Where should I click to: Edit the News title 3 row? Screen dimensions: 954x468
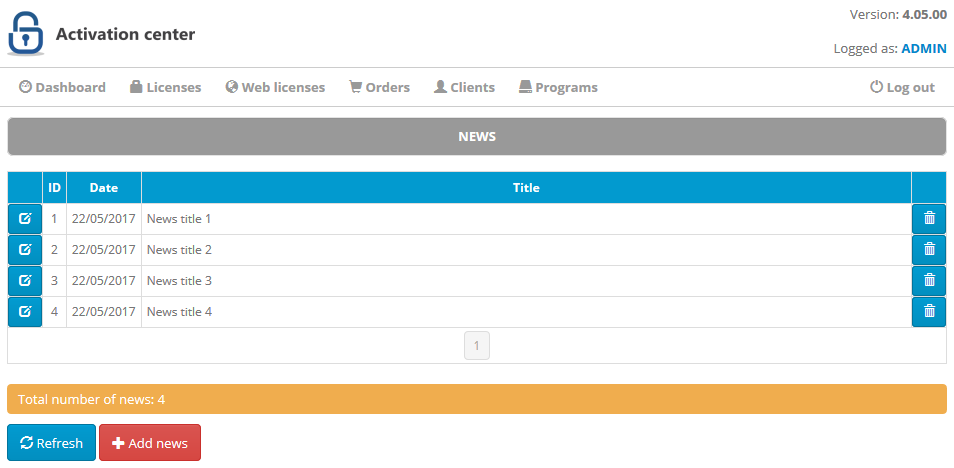point(25,281)
